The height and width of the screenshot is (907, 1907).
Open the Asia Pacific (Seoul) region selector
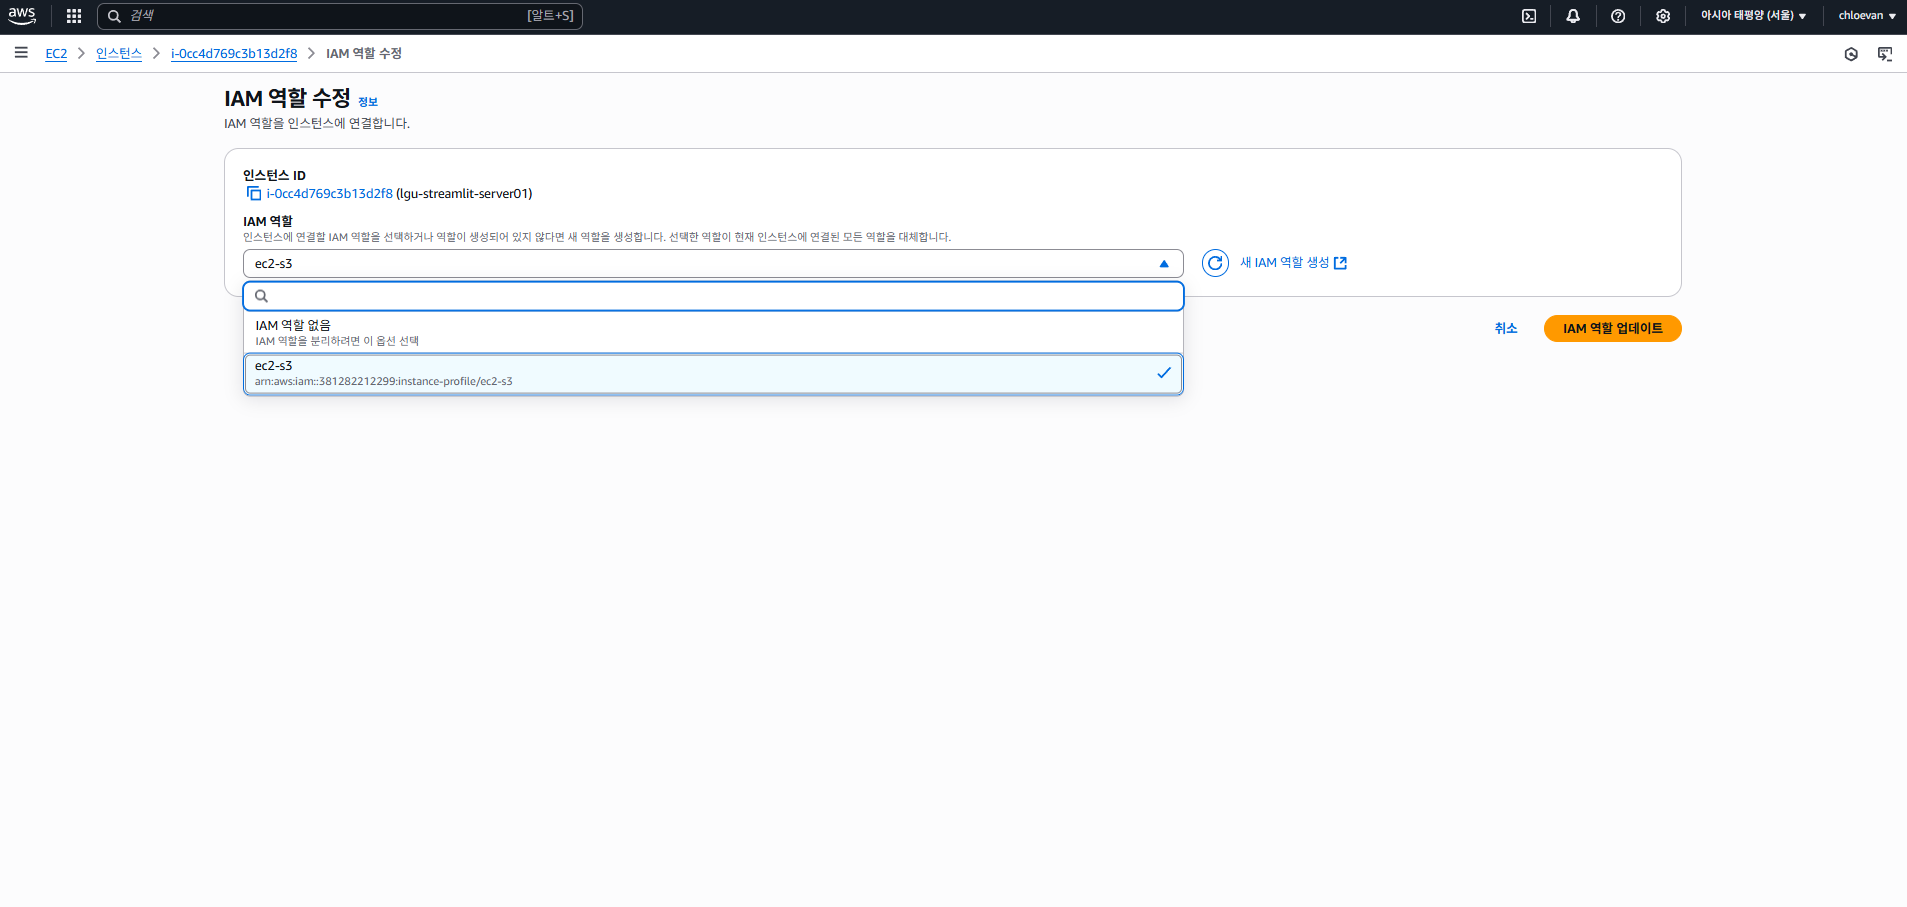coord(1753,16)
